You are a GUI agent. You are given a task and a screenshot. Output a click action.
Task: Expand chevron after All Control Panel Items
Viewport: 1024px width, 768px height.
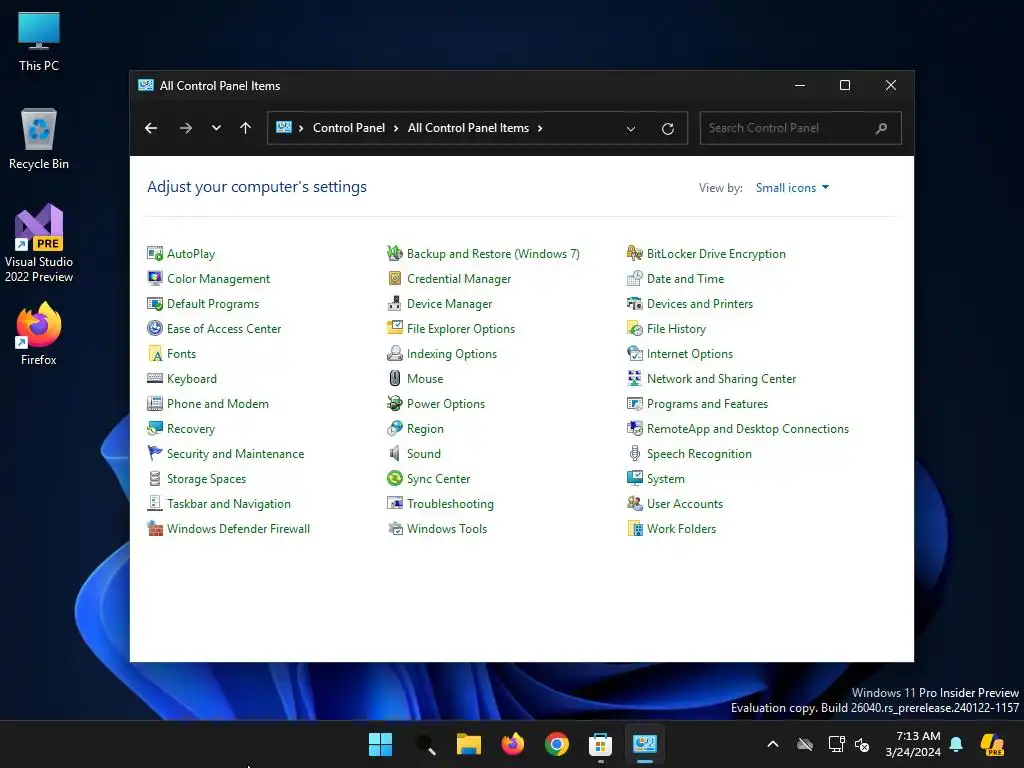click(539, 128)
